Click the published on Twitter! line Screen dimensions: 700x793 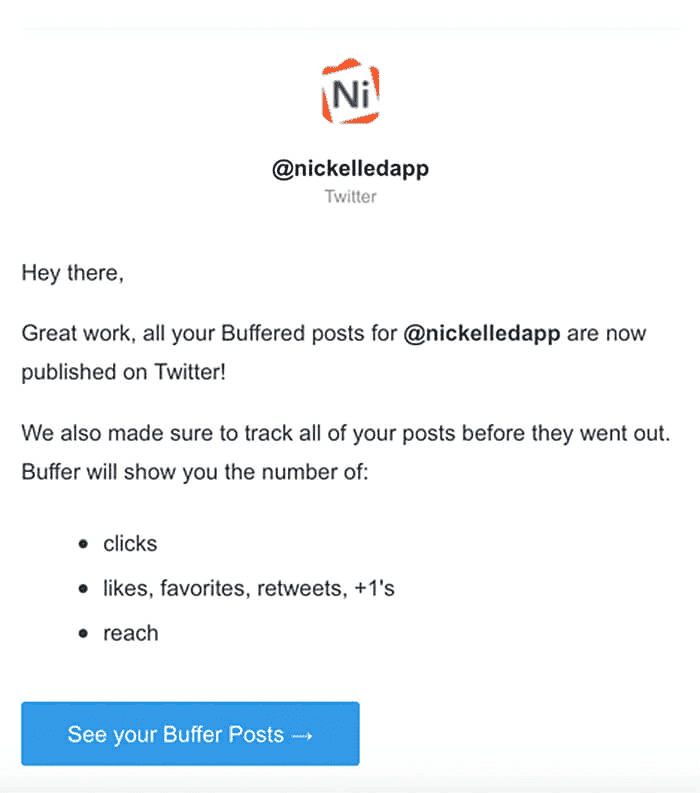click(x=119, y=371)
